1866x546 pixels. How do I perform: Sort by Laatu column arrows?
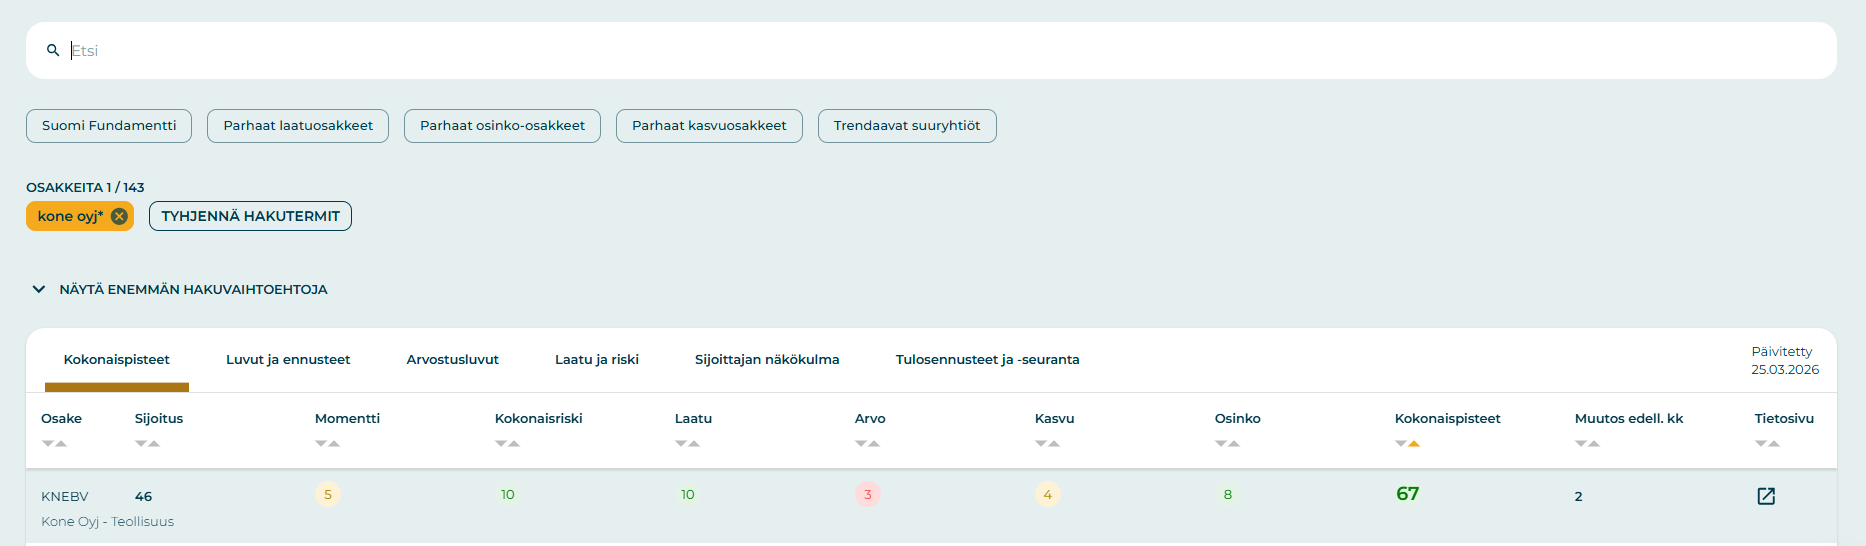[x=687, y=443]
